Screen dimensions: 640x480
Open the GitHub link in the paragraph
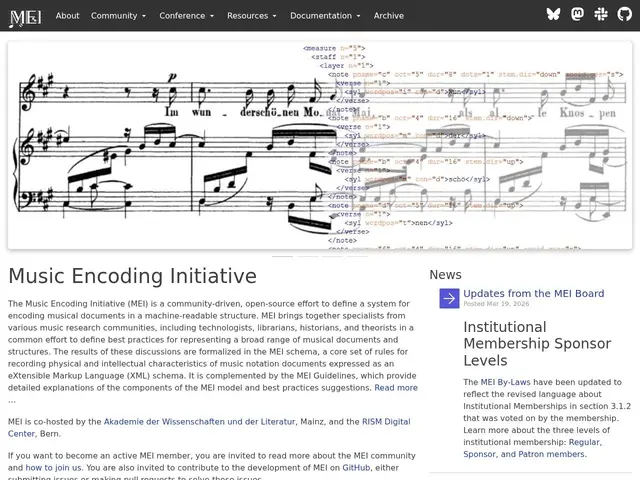coord(356,467)
